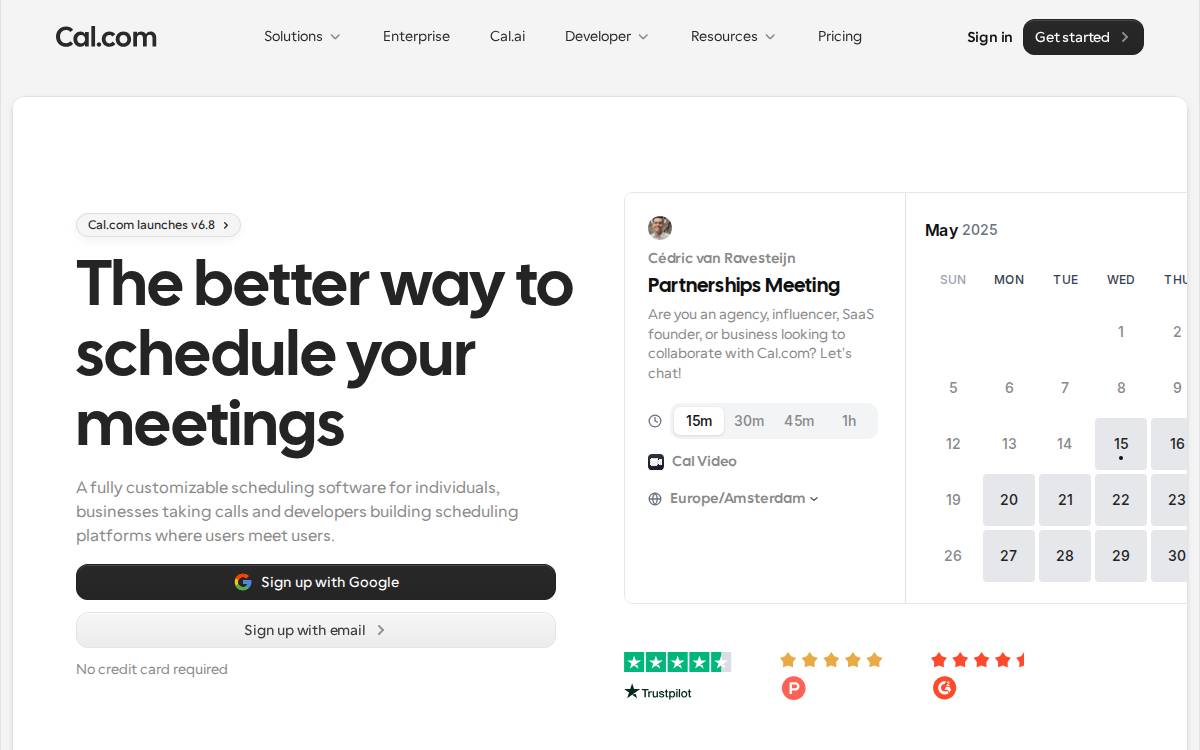This screenshot has height=750, width=1200.
Task: Choose the 1h duration option
Action: (849, 421)
